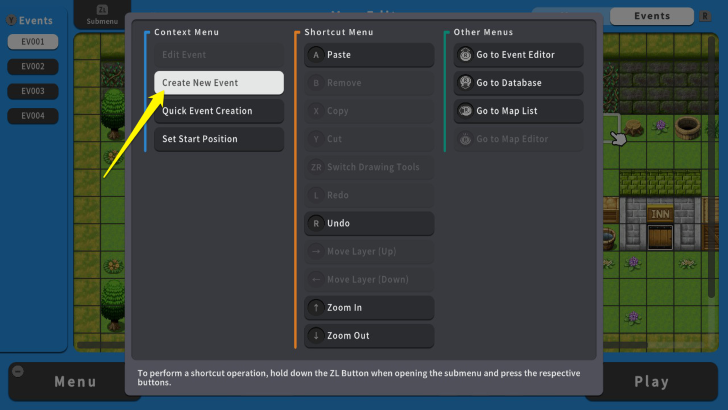Click the R button icon beside Undo
728x410 pixels.
[x=316, y=223]
